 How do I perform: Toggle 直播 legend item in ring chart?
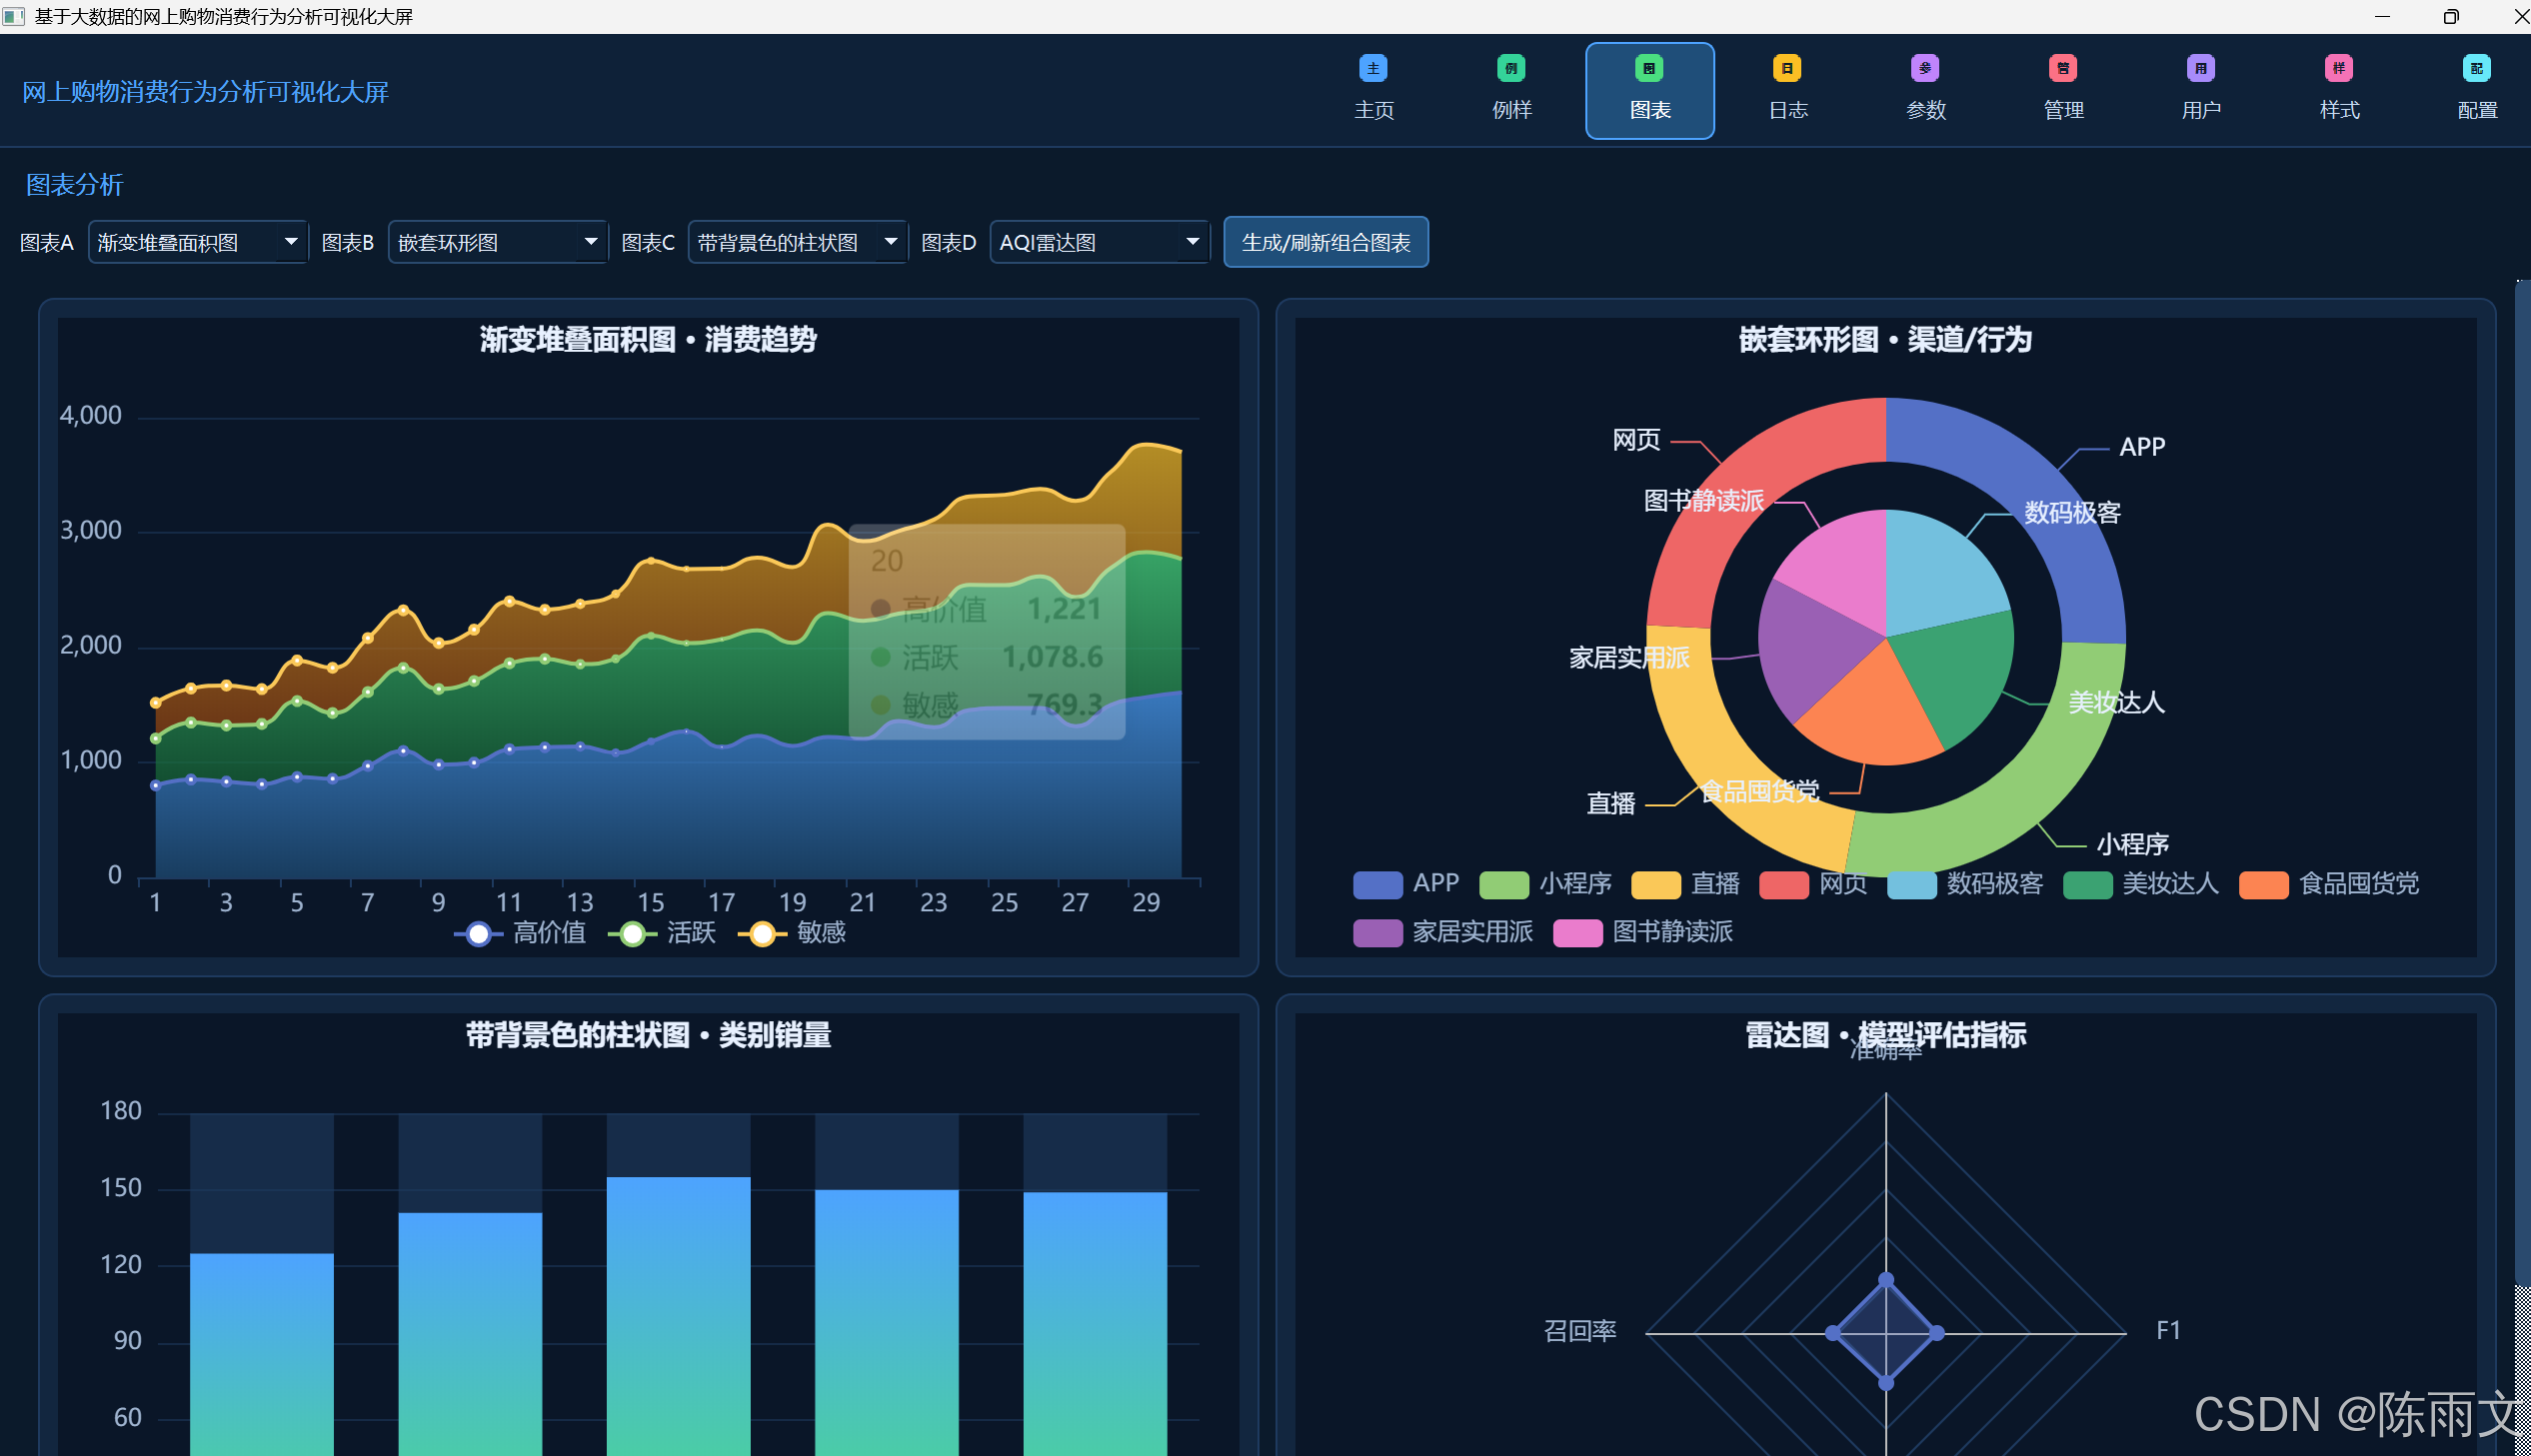click(1685, 884)
